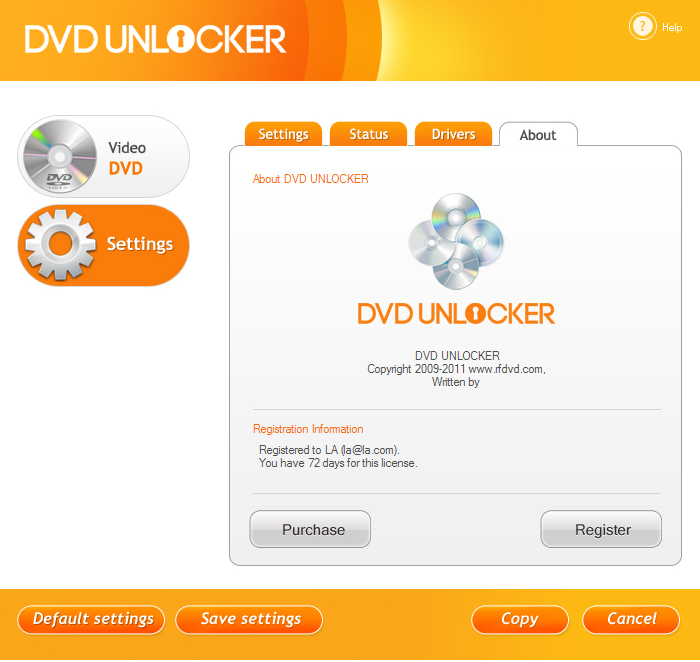The height and width of the screenshot is (662, 700).
Task: Click the Register button
Action: pos(601,529)
